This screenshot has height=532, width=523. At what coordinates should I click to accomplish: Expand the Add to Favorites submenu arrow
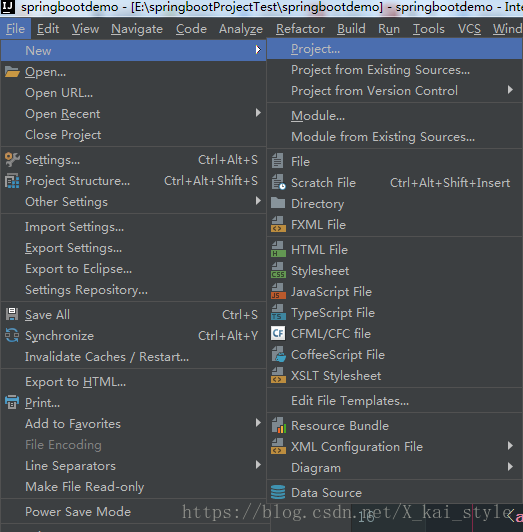point(258,422)
